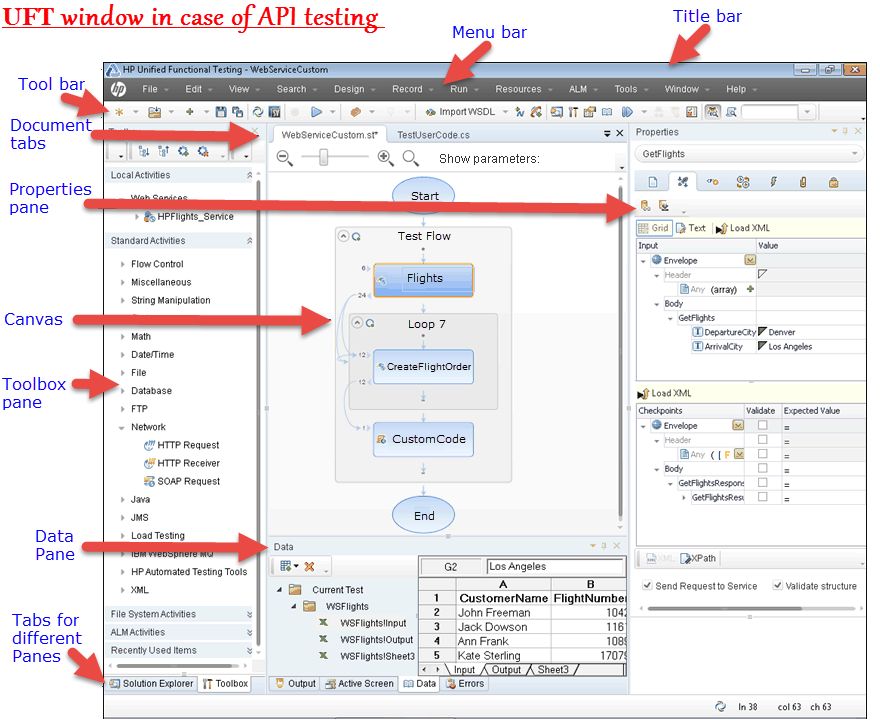Click the zoom out magnifier on canvas
The image size is (880, 720).
coord(285,158)
